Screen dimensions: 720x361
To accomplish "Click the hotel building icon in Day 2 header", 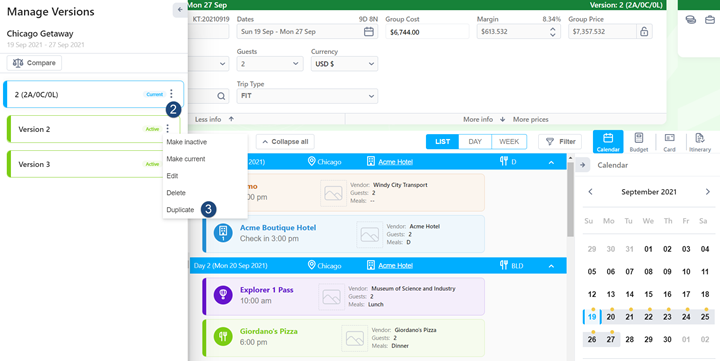I will [371, 265].
